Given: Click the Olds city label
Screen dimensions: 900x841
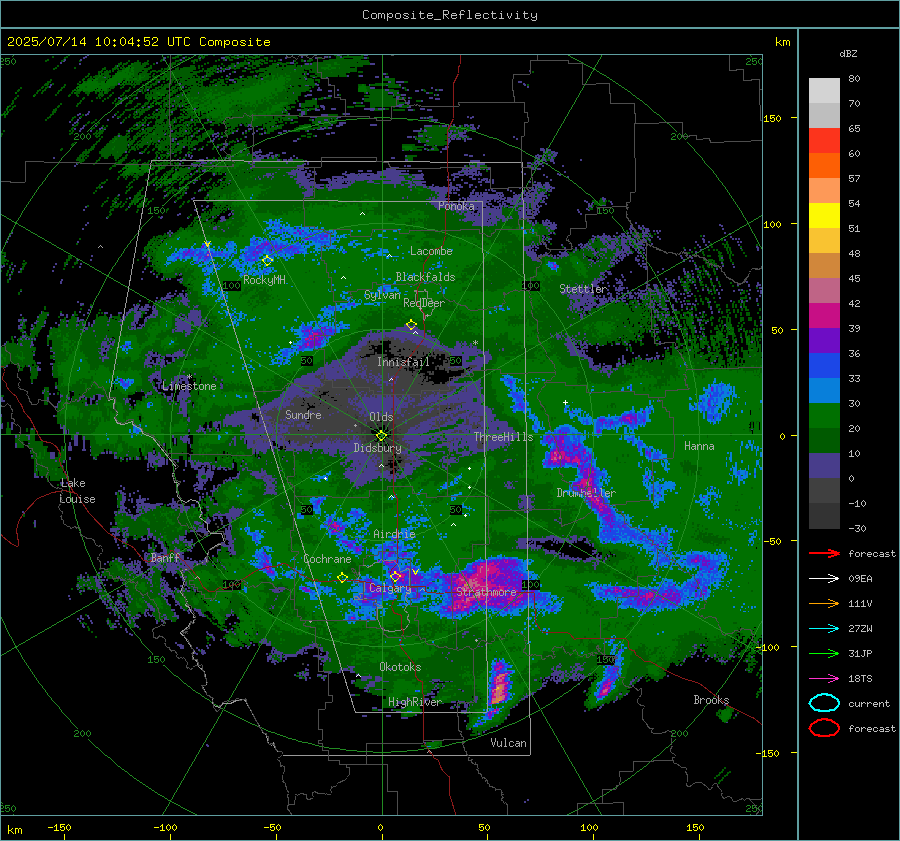Looking at the screenshot, I should [x=381, y=417].
